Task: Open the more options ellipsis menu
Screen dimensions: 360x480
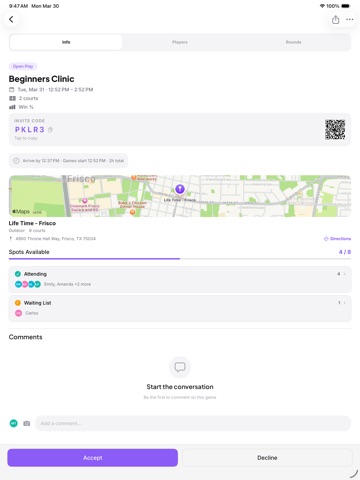Action: click(x=350, y=20)
